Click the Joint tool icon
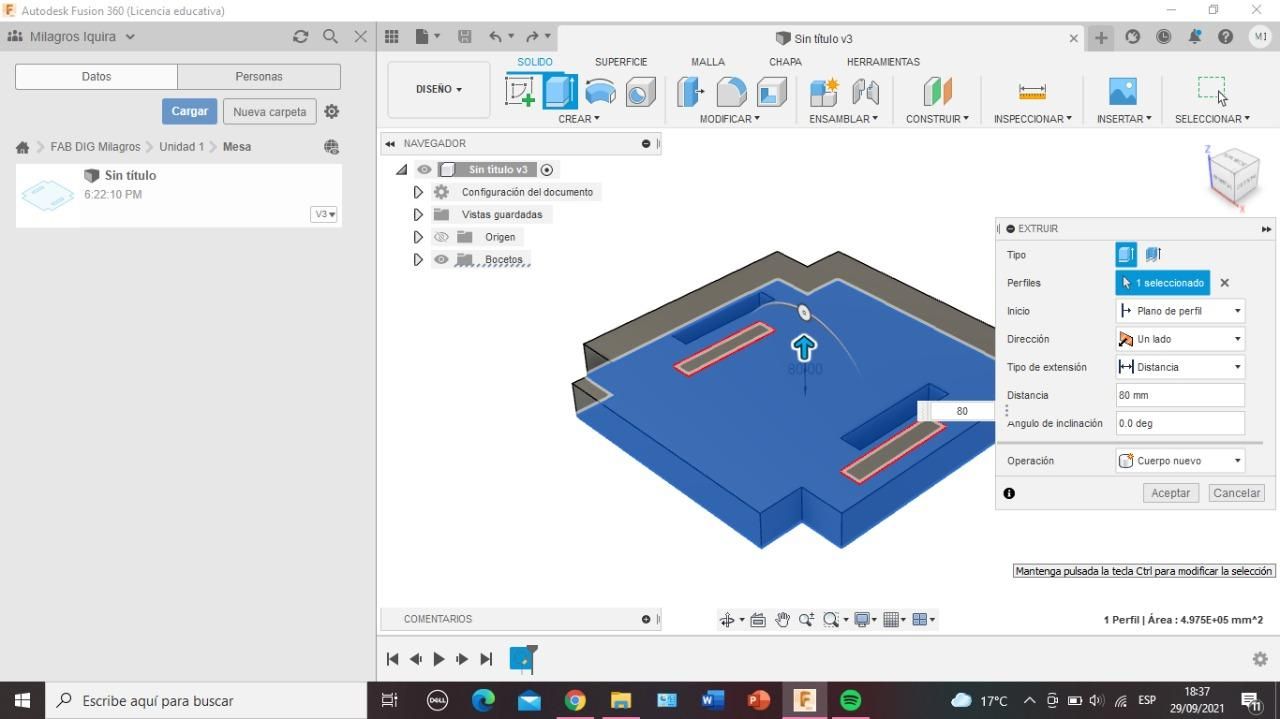 pos(865,92)
